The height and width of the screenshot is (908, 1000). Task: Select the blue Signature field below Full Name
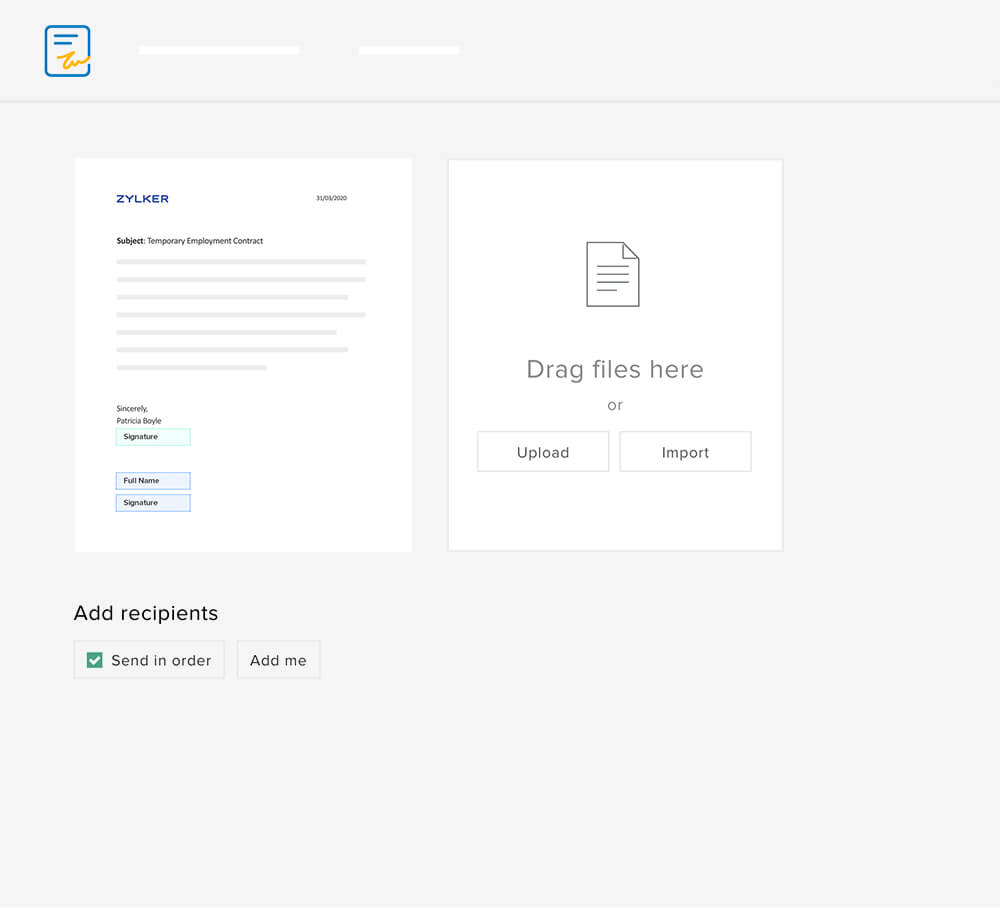click(153, 503)
